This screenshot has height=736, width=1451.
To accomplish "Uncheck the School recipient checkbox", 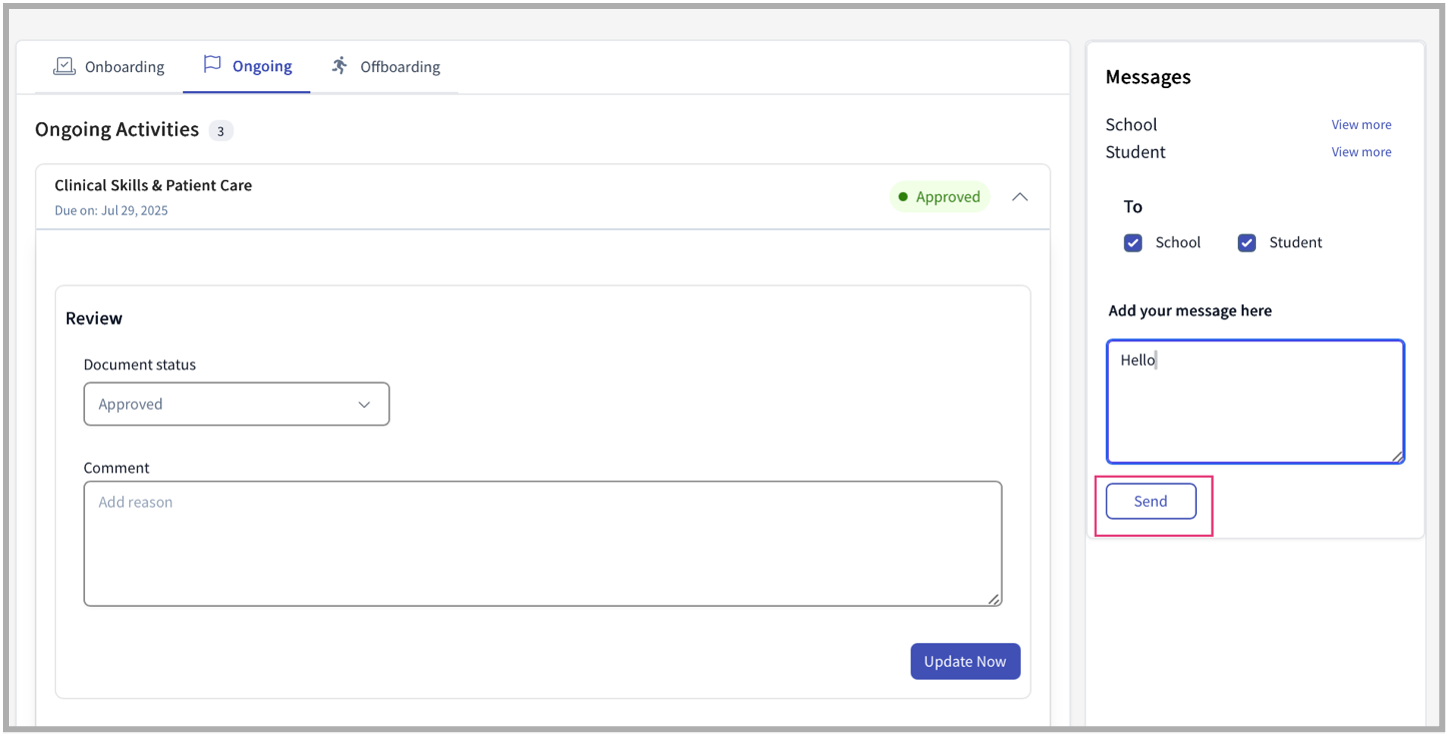I will click(x=1133, y=243).
